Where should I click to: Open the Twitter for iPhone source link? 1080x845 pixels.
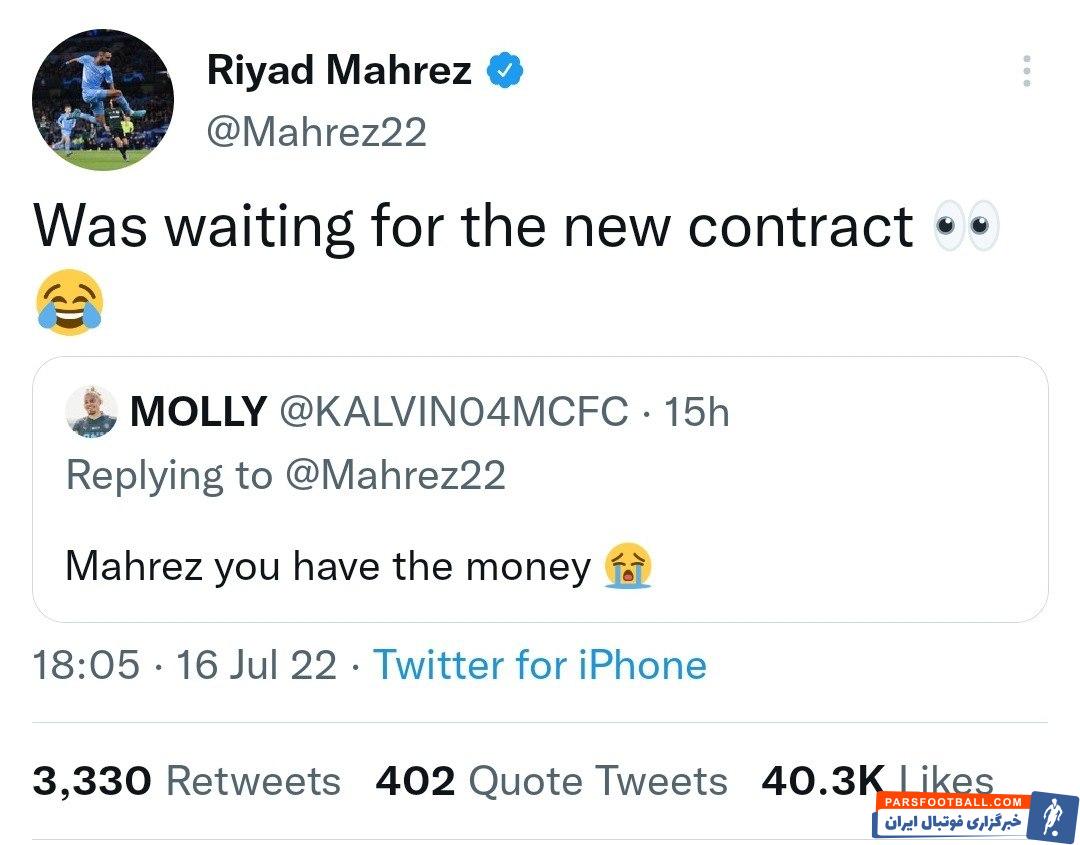tap(540, 665)
